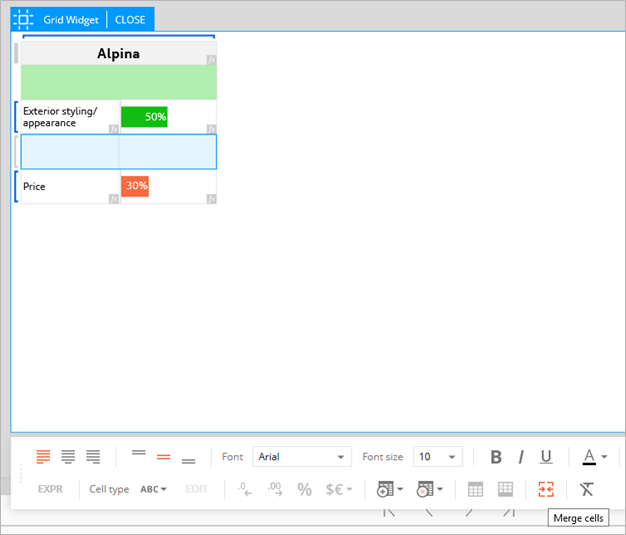Go to first page arrow
The height and width of the screenshot is (535, 626).
[389, 513]
